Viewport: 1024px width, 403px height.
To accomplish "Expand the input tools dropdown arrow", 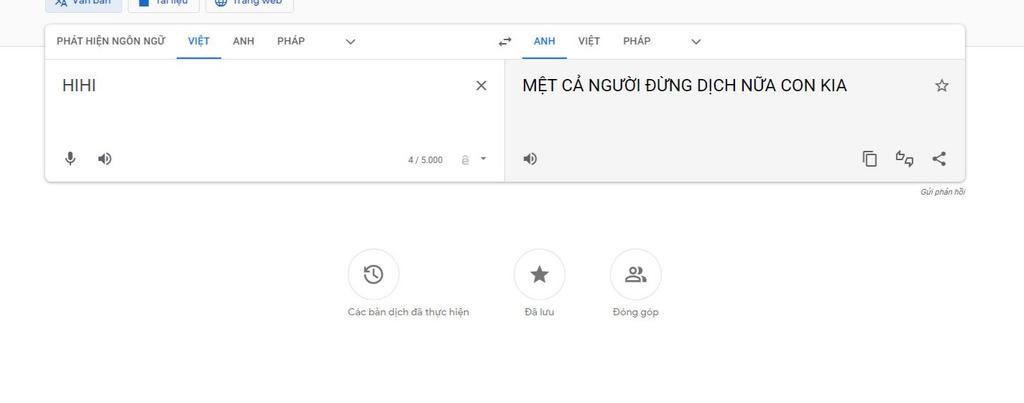I will (483, 159).
